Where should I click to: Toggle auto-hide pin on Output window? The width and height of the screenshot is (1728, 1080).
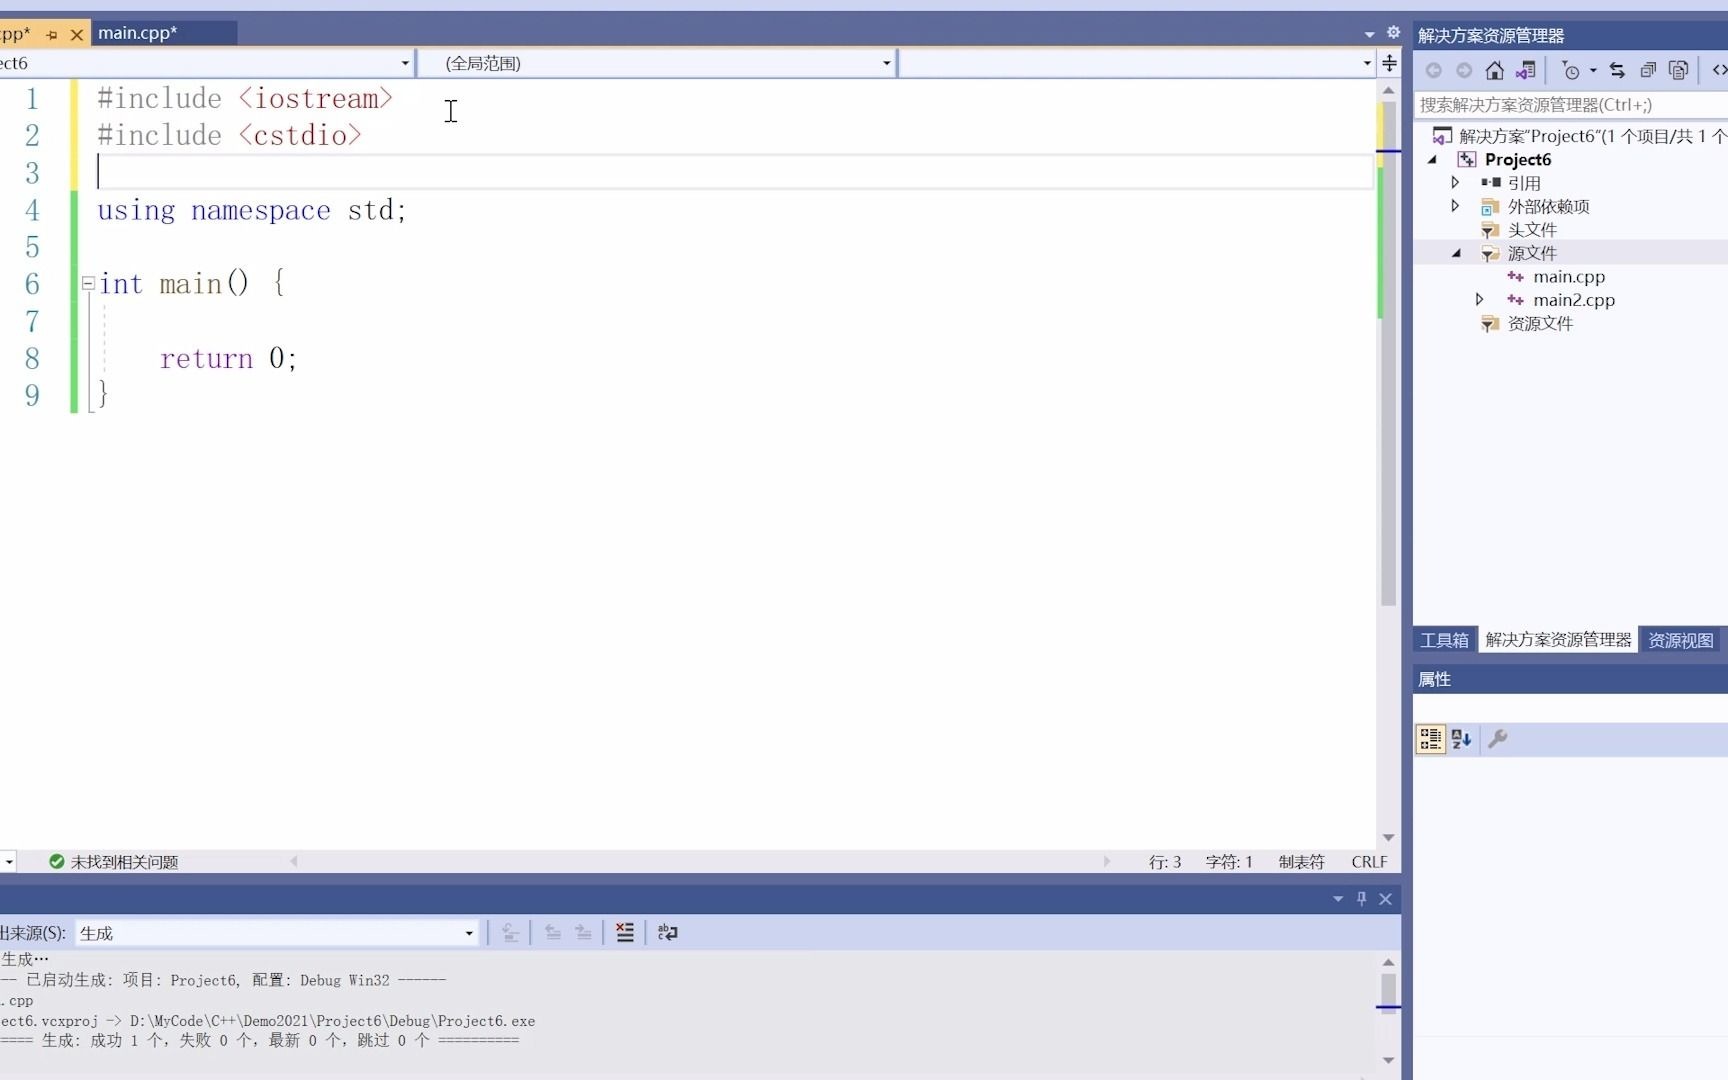coord(1361,899)
